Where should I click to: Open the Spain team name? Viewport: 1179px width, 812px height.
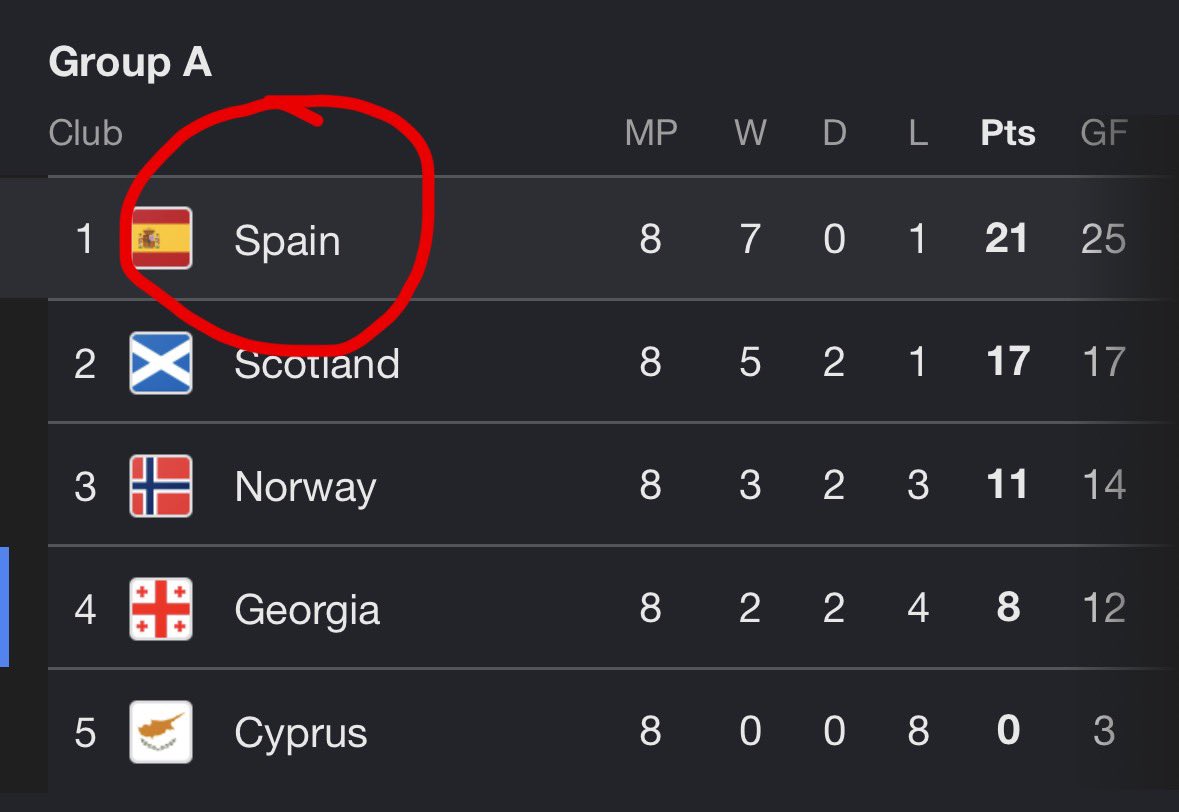pos(287,241)
